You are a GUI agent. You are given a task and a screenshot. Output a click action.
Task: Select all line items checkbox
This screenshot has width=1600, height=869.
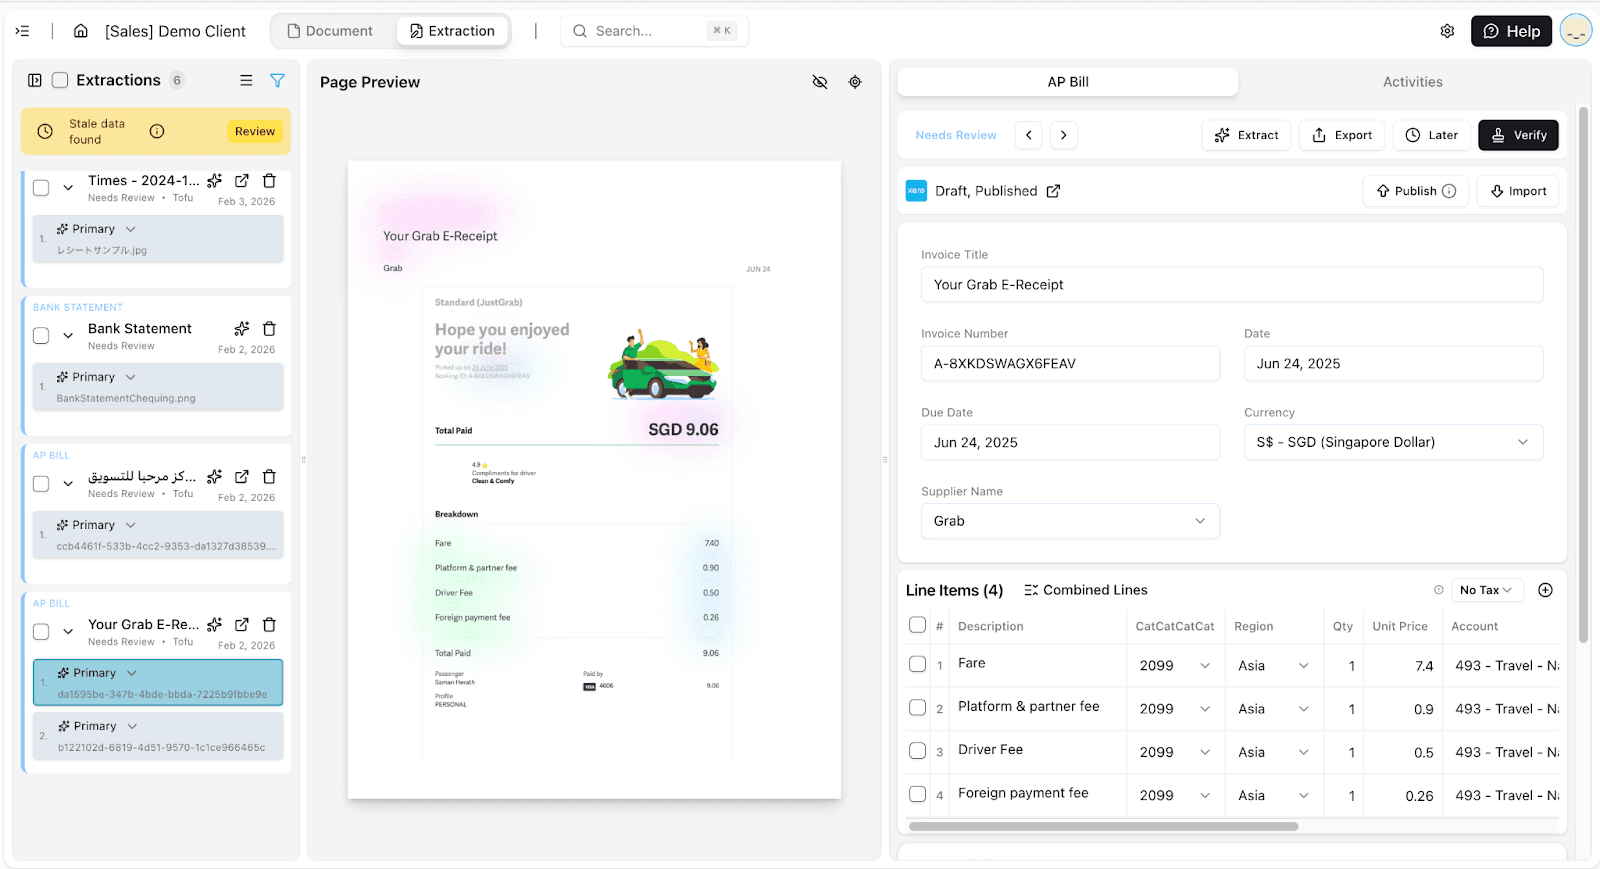917,625
